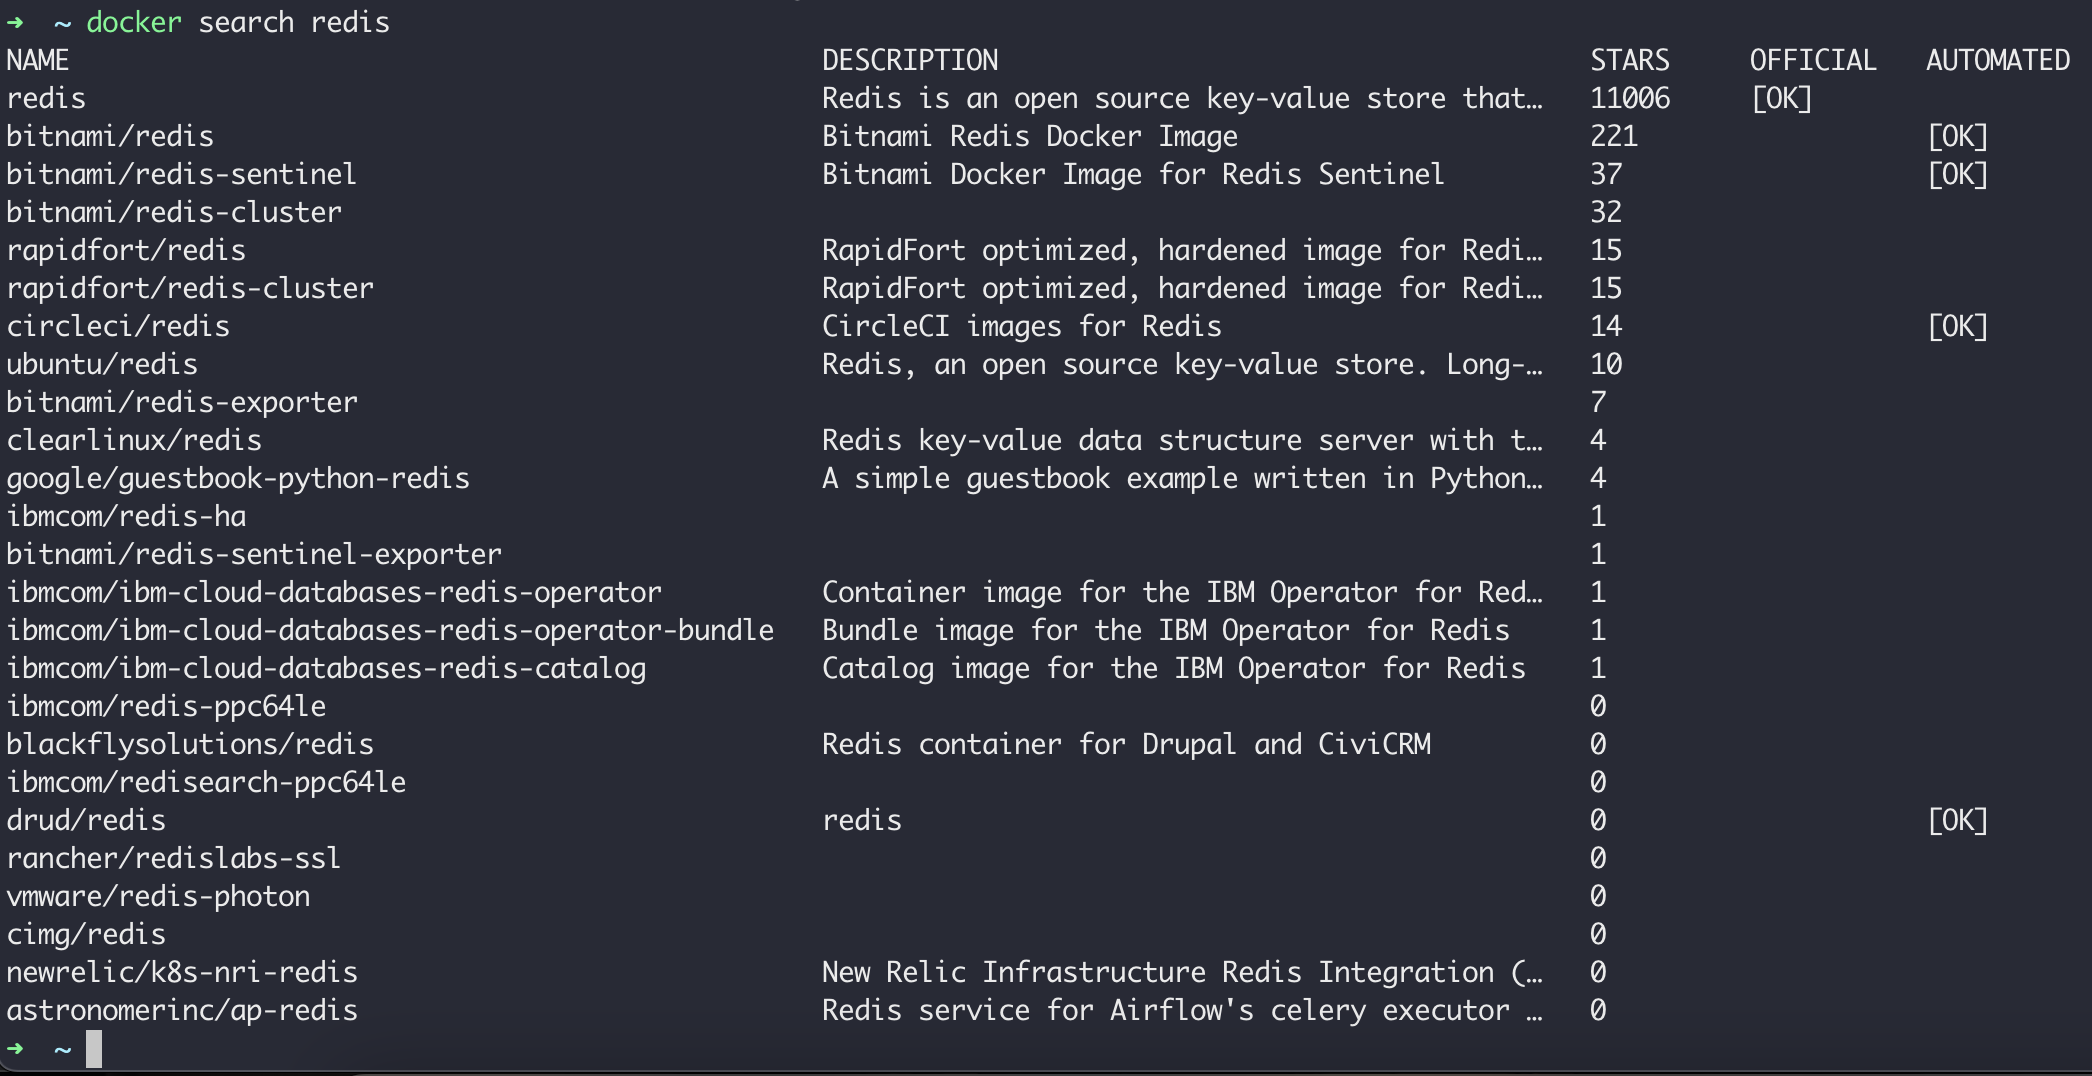Click the automated [OK] marker for circleci/redis
This screenshot has height=1076, width=2092.
pyautogui.click(x=1958, y=326)
